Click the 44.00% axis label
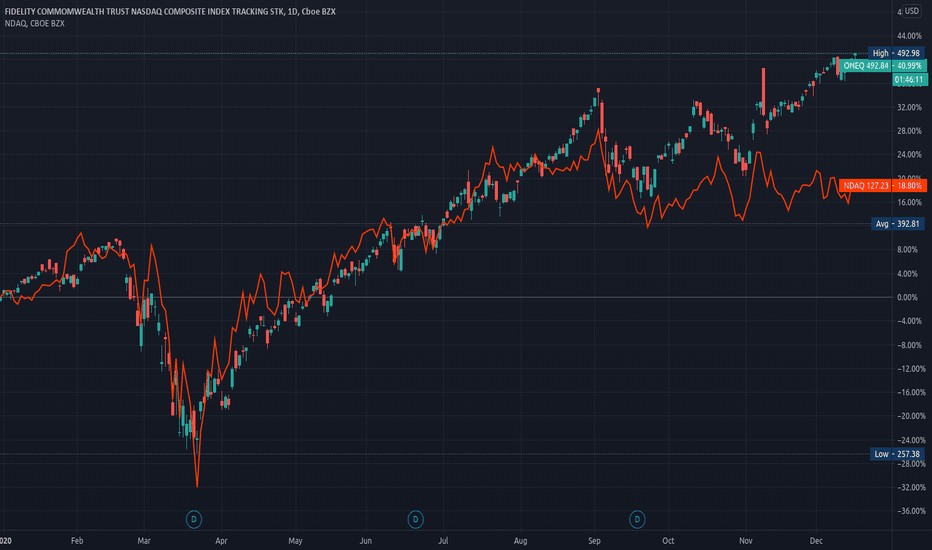 [909, 36]
